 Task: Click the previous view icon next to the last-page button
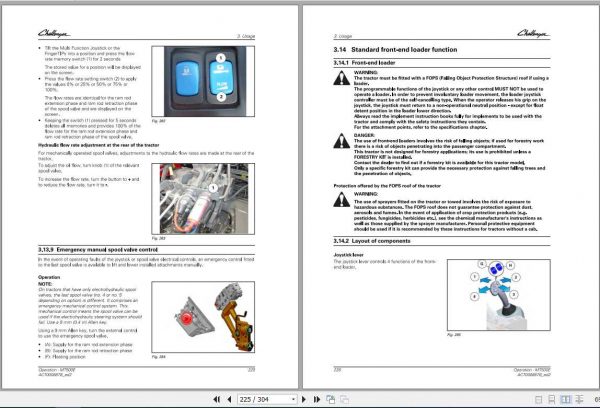331,399
